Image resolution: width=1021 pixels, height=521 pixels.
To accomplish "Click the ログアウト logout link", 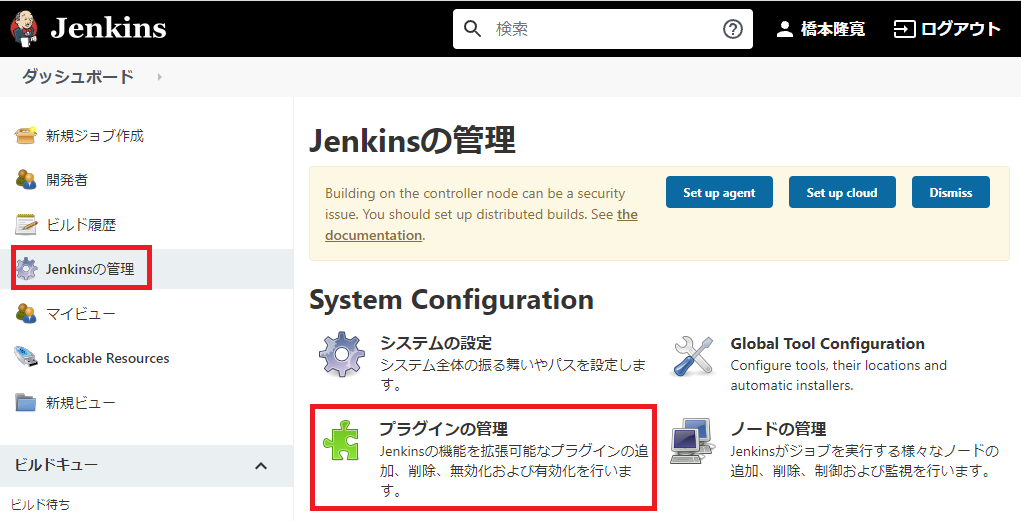I will pos(947,29).
